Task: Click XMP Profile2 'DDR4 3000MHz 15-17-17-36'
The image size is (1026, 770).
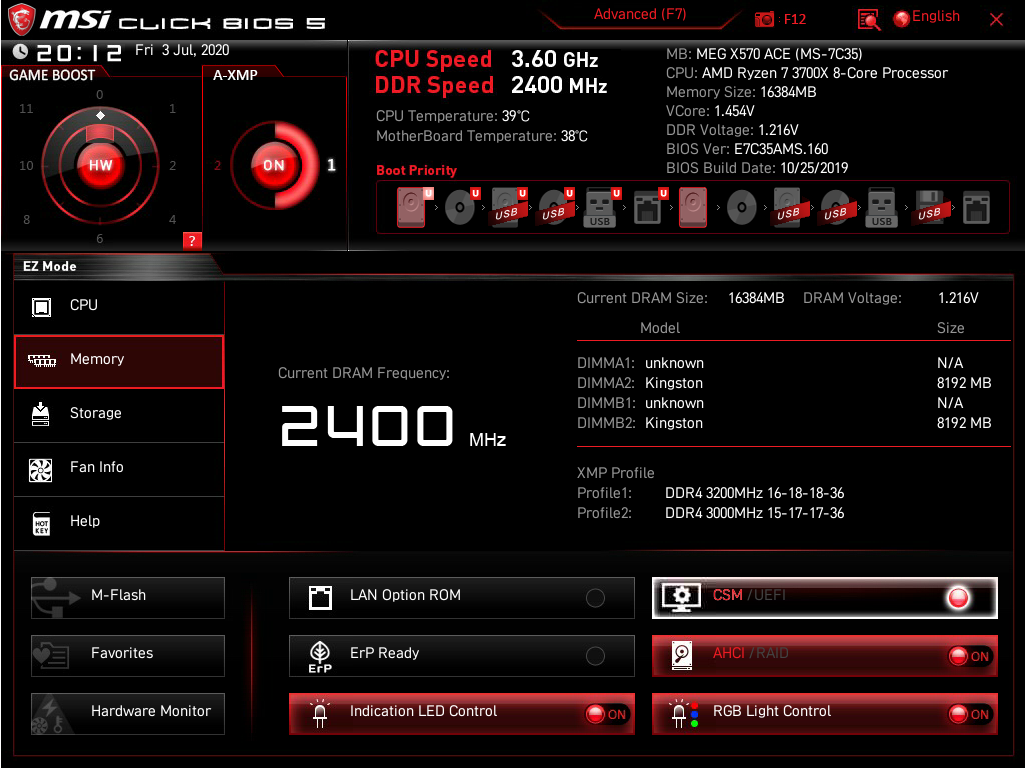Action: point(754,514)
